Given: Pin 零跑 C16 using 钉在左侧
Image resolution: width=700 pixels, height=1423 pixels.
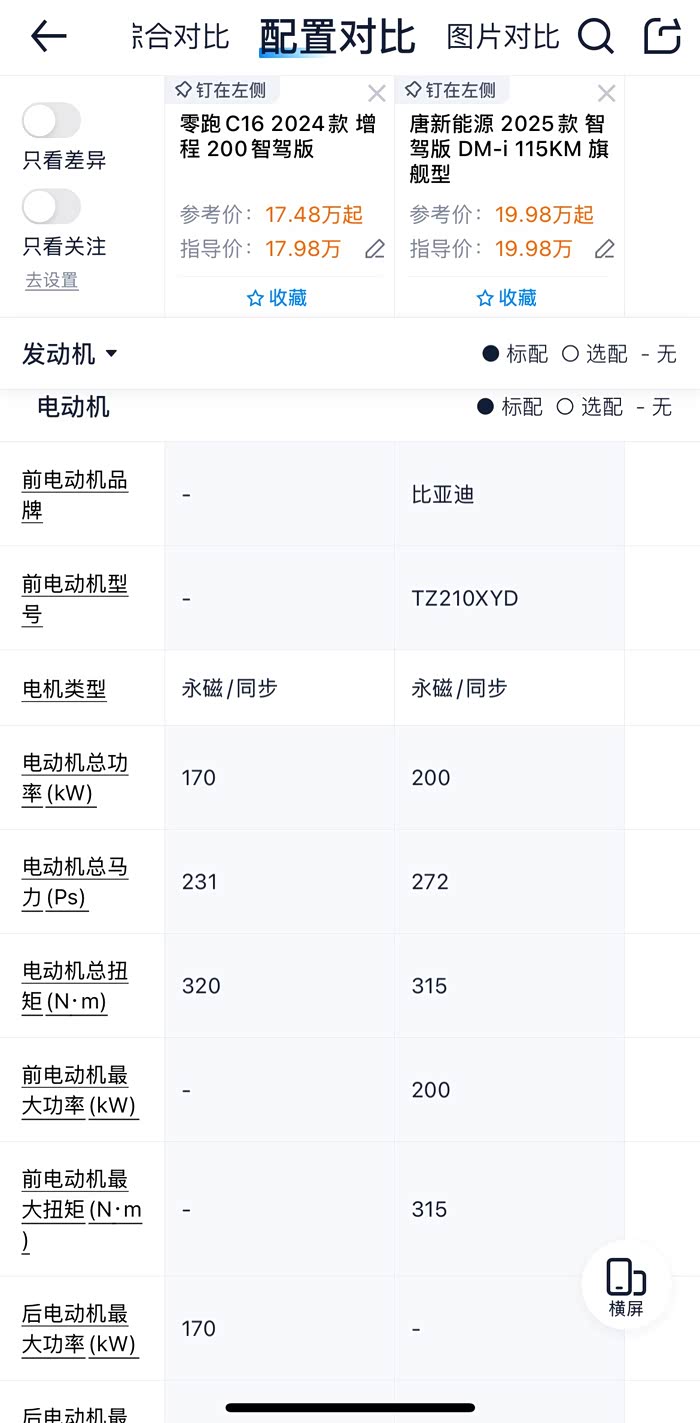Looking at the screenshot, I should pos(221,89).
